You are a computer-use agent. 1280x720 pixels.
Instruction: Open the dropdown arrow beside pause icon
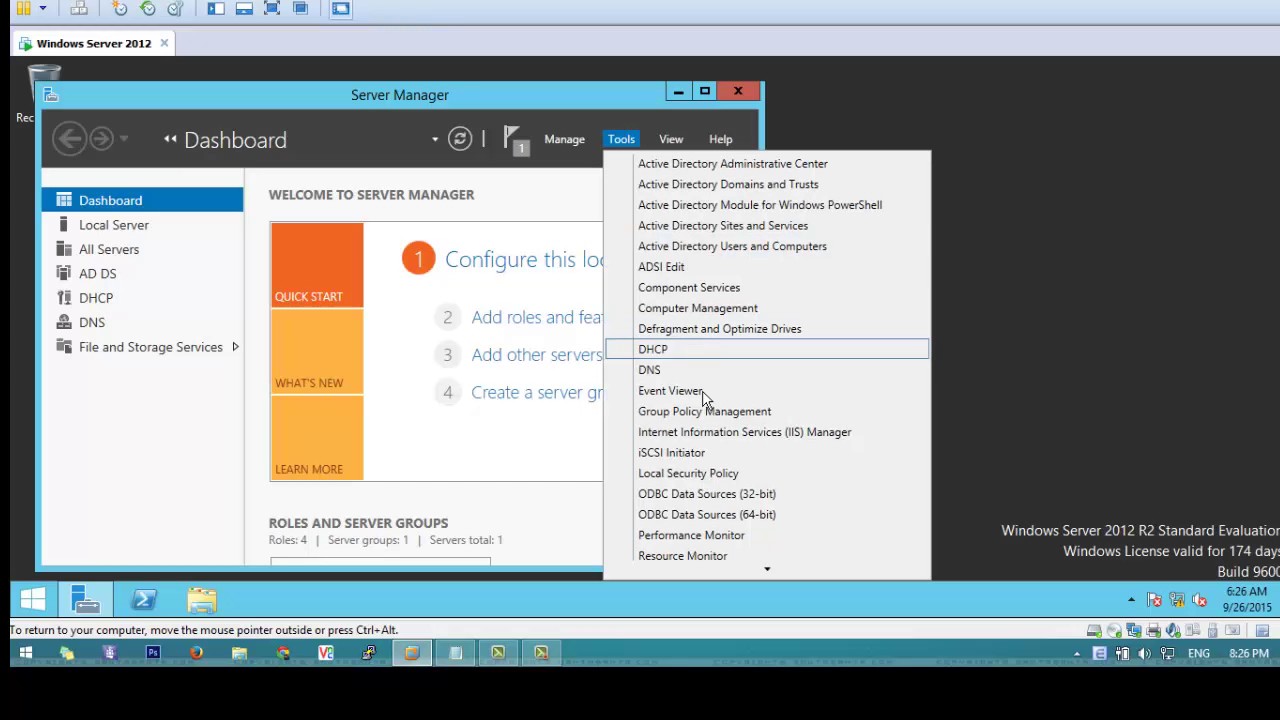pos(42,8)
